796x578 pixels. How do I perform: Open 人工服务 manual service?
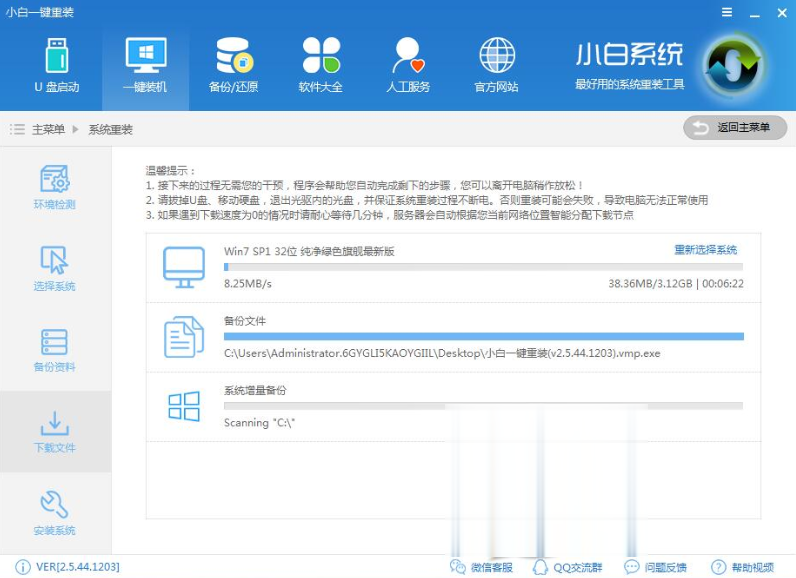coord(408,66)
